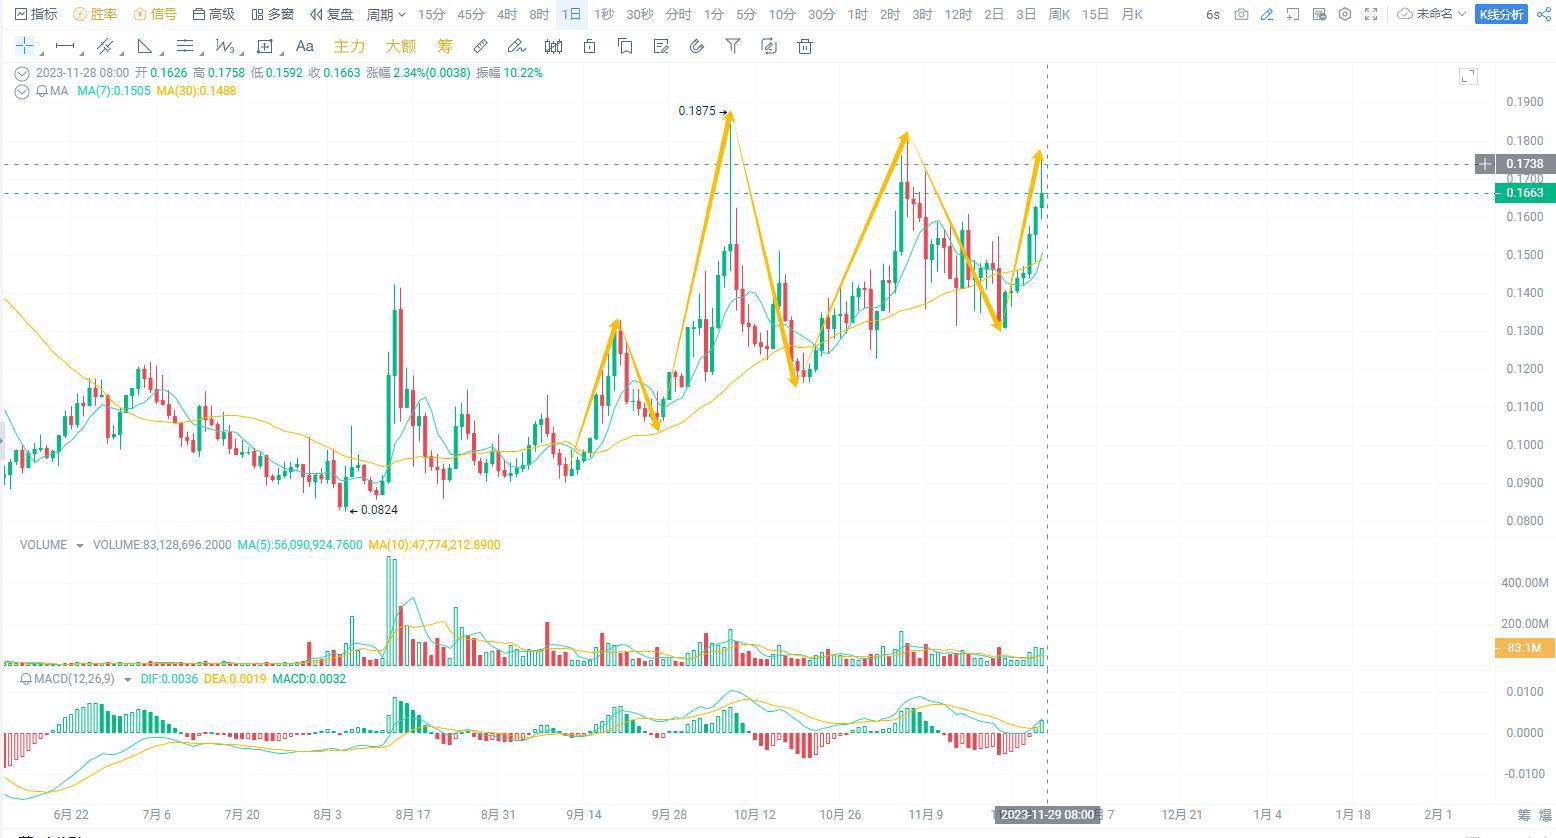The width and height of the screenshot is (1556, 838).
Task: Collapse the price info row circle toggle
Action: [22, 73]
